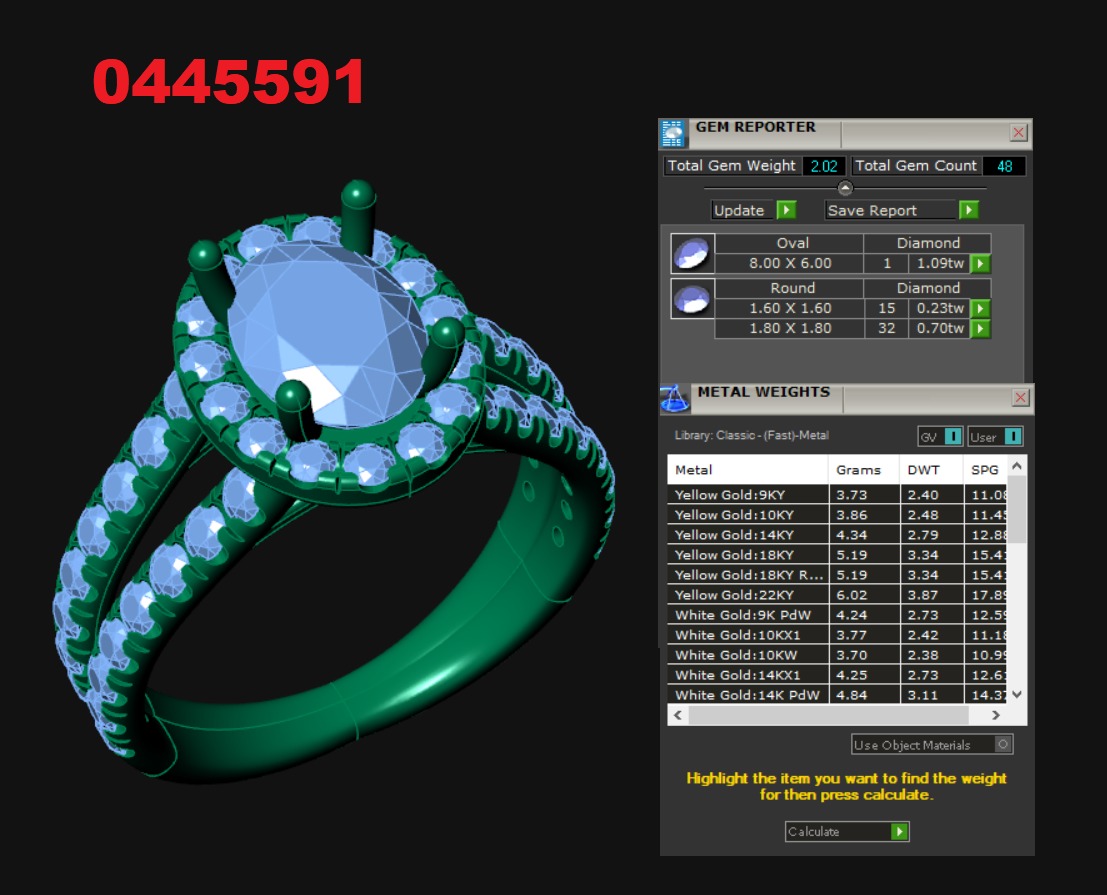The height and width of the screenshot is (895, 1107).
Task: Click the 1.80 X 1.80 round size cell
Action: 790,328
